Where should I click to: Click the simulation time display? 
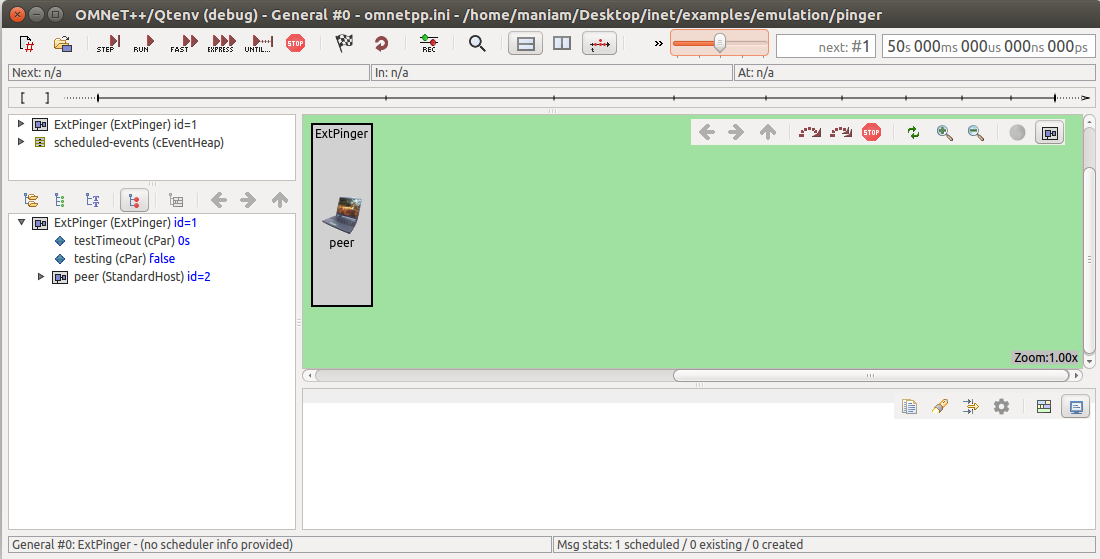[988, 46]
